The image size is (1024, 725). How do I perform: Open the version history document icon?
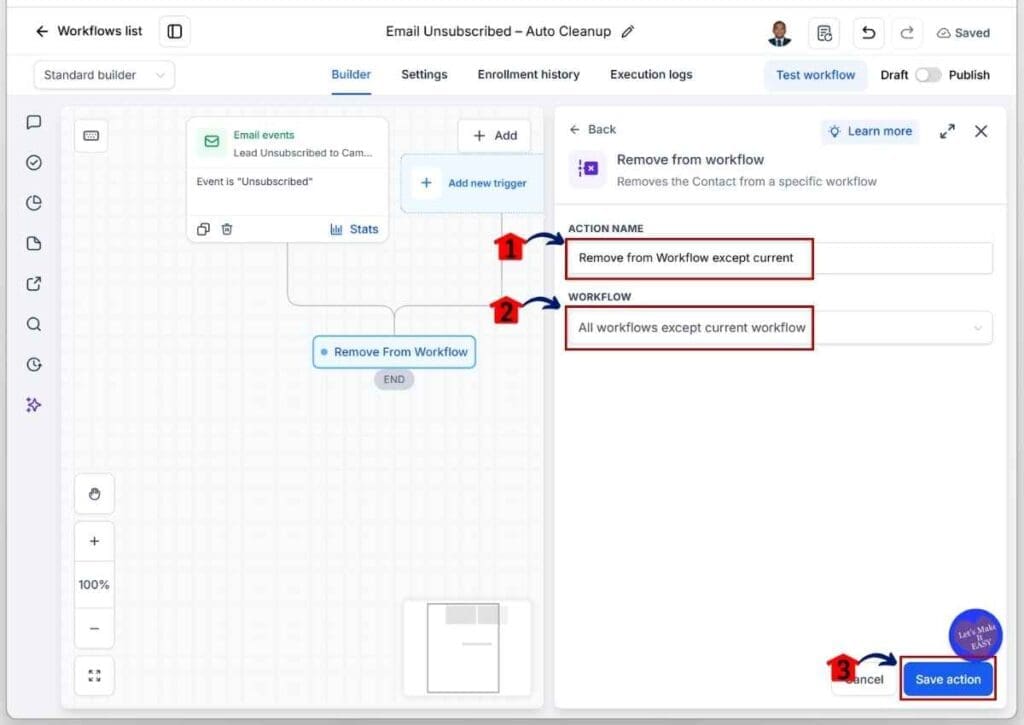[824, 33]
